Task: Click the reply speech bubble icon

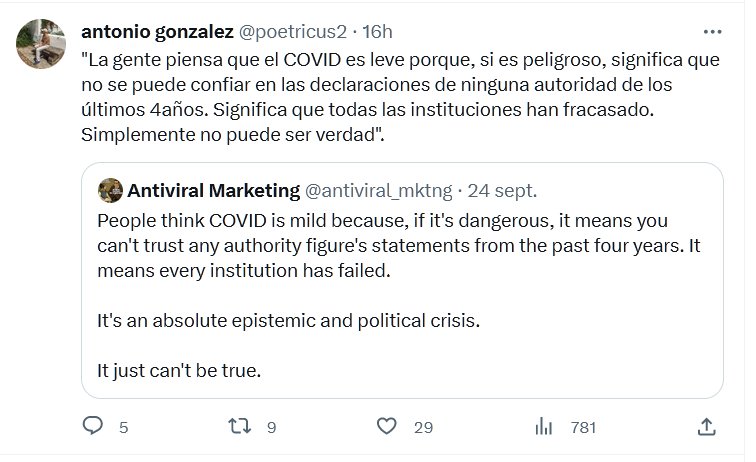Action: click(92, 426)
